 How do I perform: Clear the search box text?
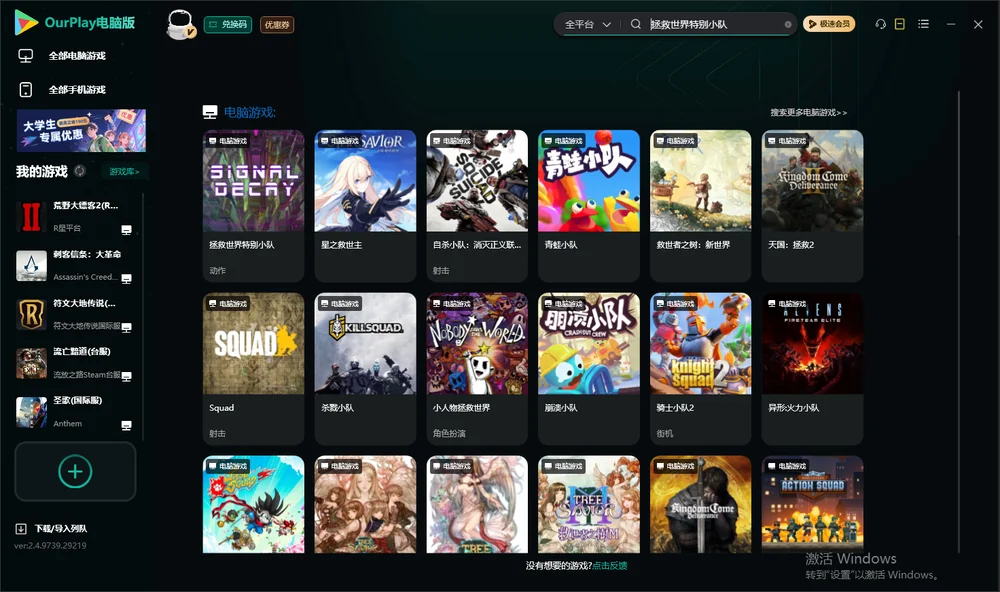[788, 24]
